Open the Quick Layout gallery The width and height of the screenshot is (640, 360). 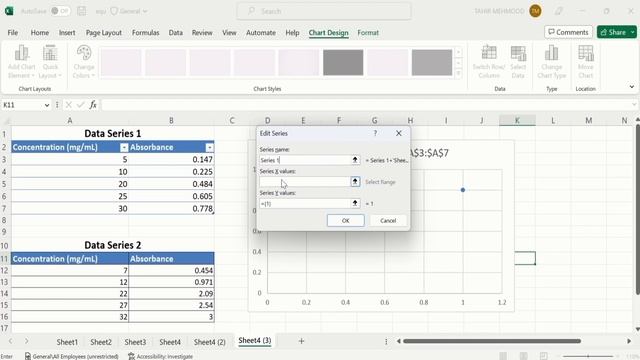pos(50,62)
